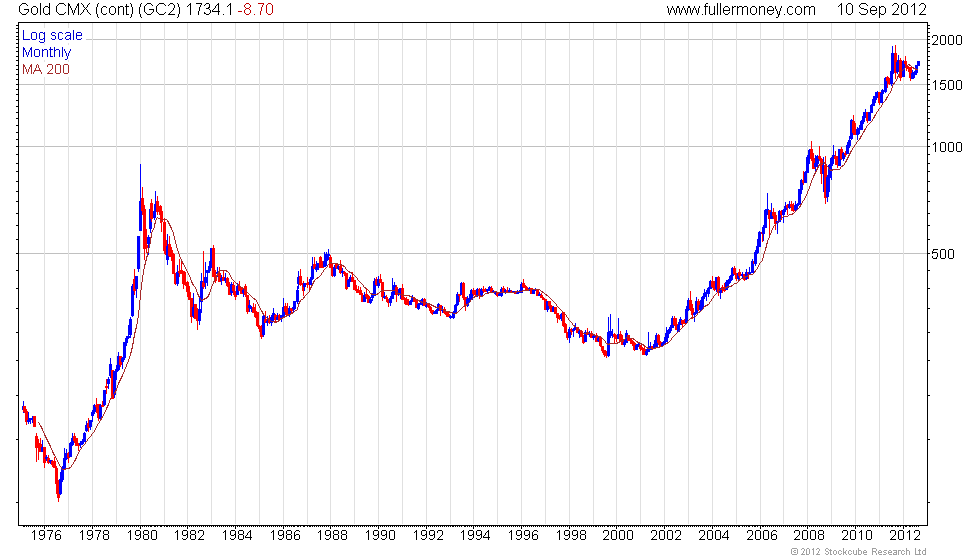Click the 500 price axis label
Viewport: 980px width, 560px height.
coord(942,254)
